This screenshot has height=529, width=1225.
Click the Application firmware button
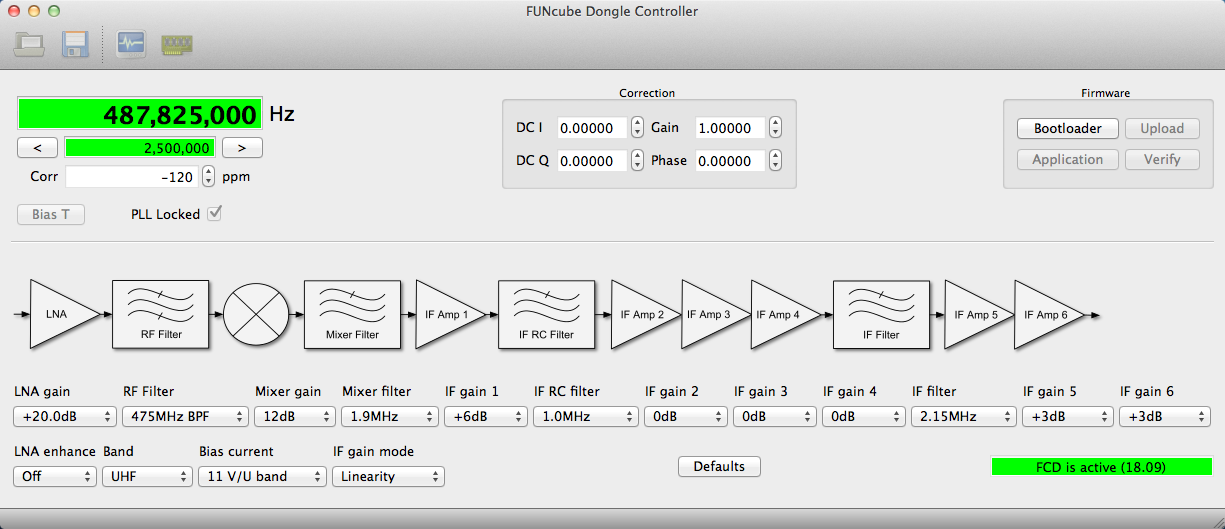[1068, 160]
